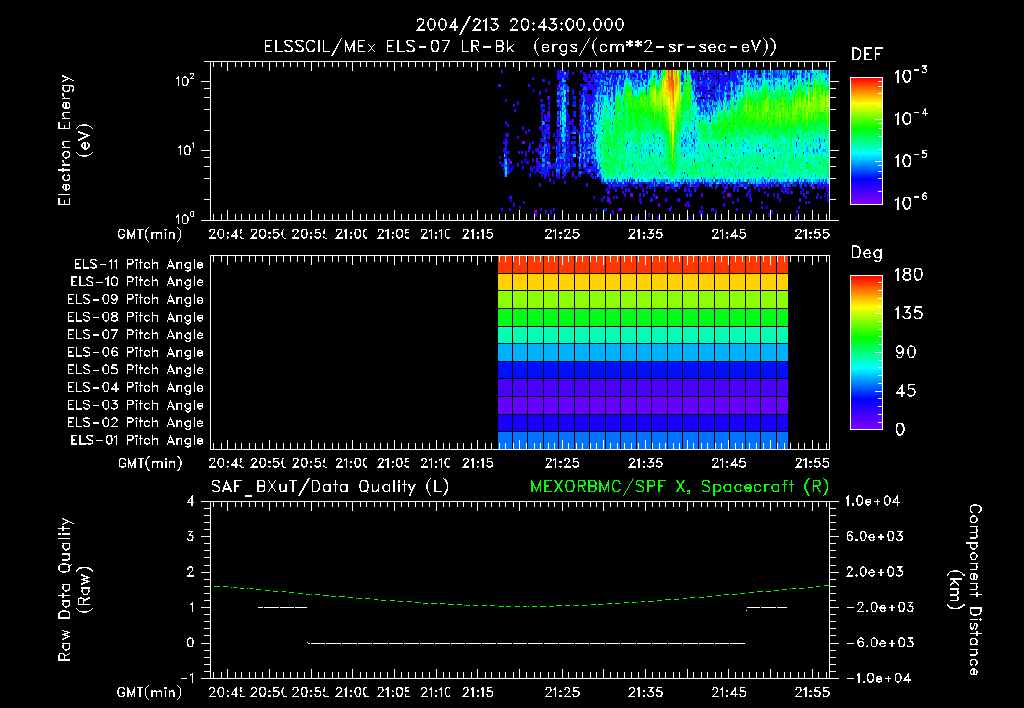Image resolution: width=1024 pixels, height=708 pixels.
Task: Click the 21:25 tick label under the spectrogram
Action: point(562,234)
